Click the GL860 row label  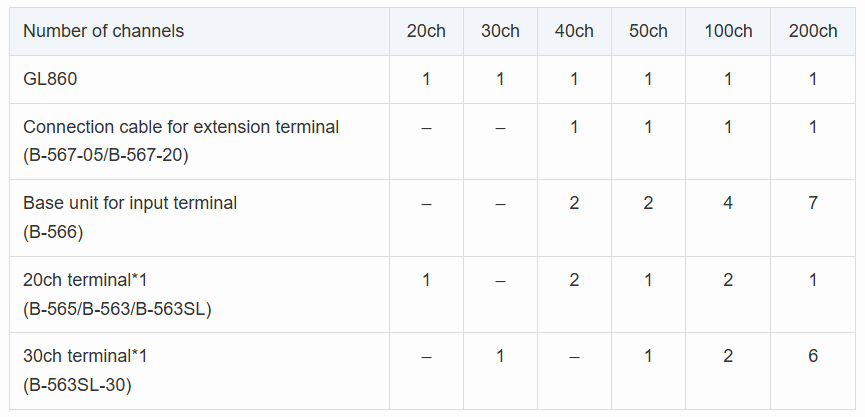50,79
